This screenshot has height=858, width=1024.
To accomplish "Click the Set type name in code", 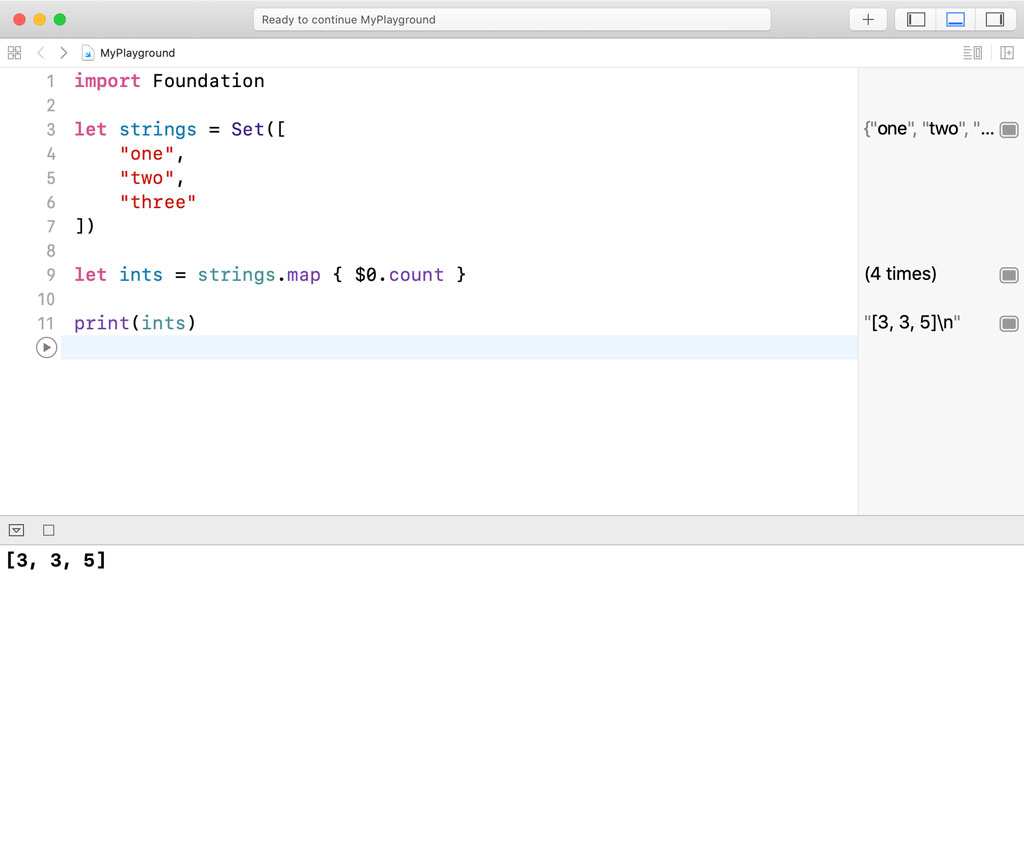I will coord(248,129).
